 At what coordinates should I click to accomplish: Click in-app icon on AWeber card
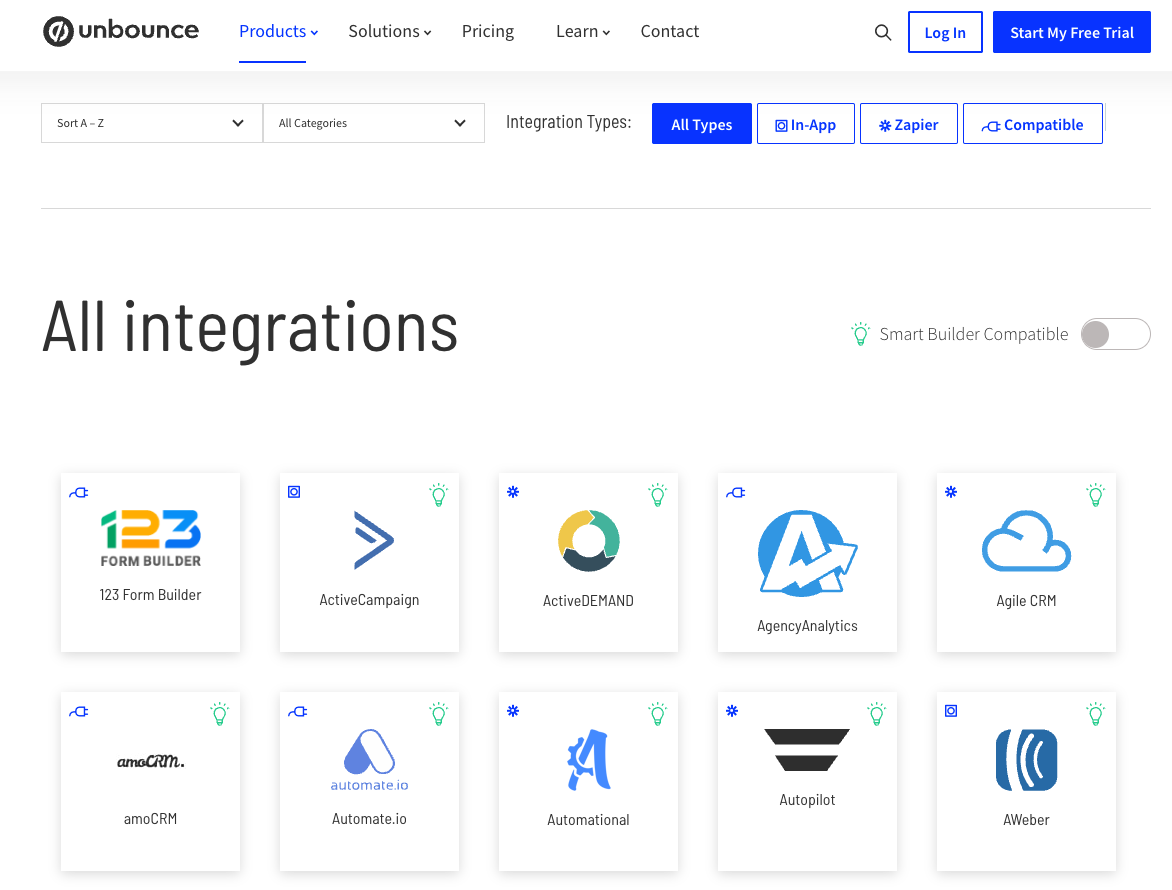coord(951,711)
